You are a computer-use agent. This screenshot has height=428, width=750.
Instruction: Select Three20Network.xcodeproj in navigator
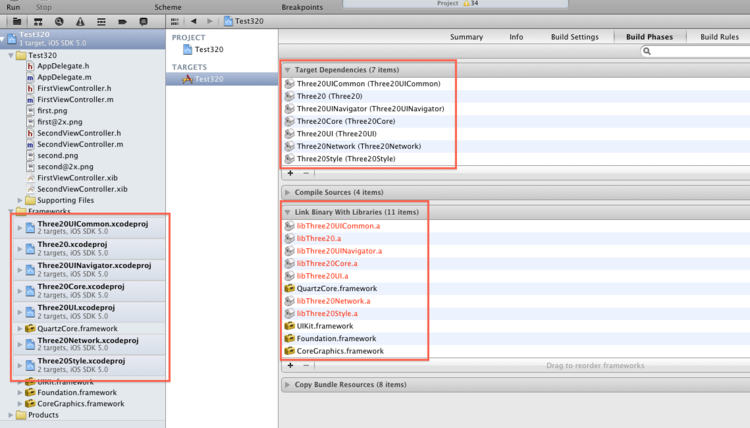coord(89,344)
